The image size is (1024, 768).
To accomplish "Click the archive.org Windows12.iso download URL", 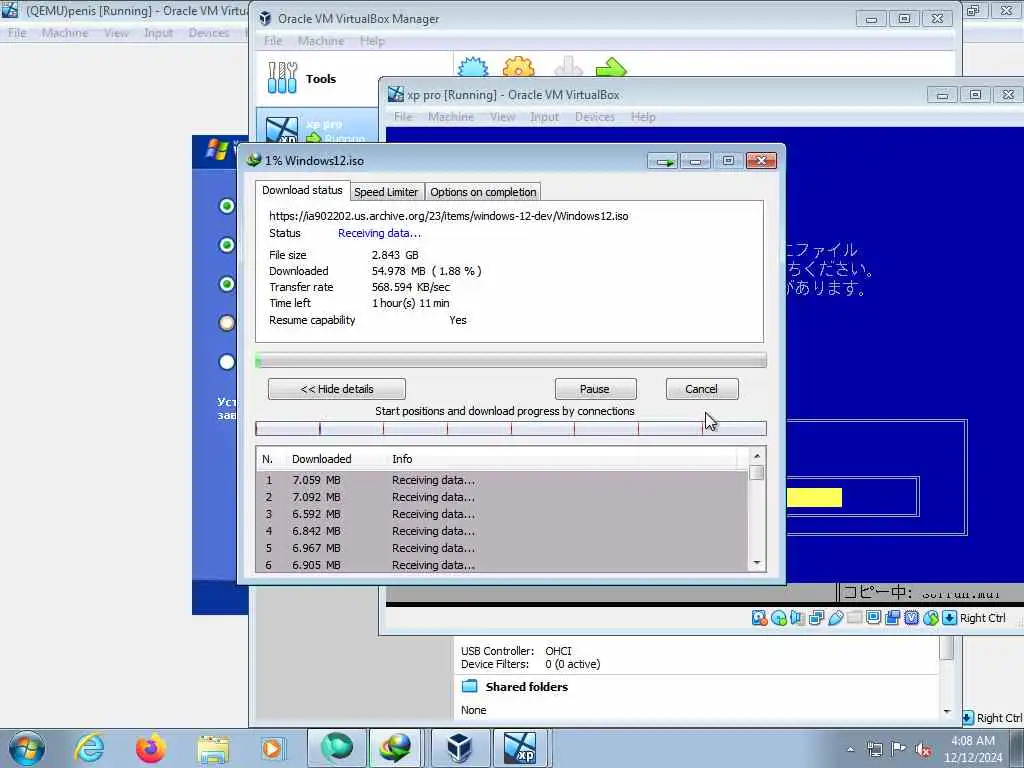I will (449, 216).
